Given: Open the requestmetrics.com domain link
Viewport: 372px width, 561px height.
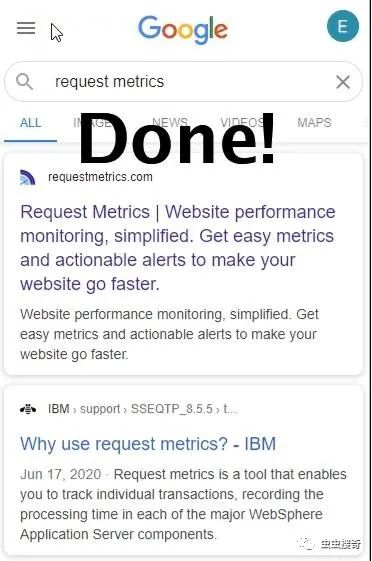Looking at the screenshot, I should pos(100,177).
